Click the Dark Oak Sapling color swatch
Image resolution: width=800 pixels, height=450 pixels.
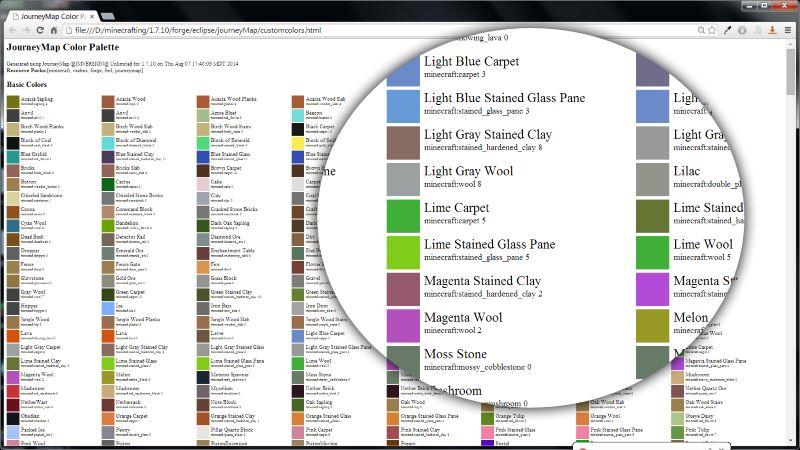(x=203, y=225)
